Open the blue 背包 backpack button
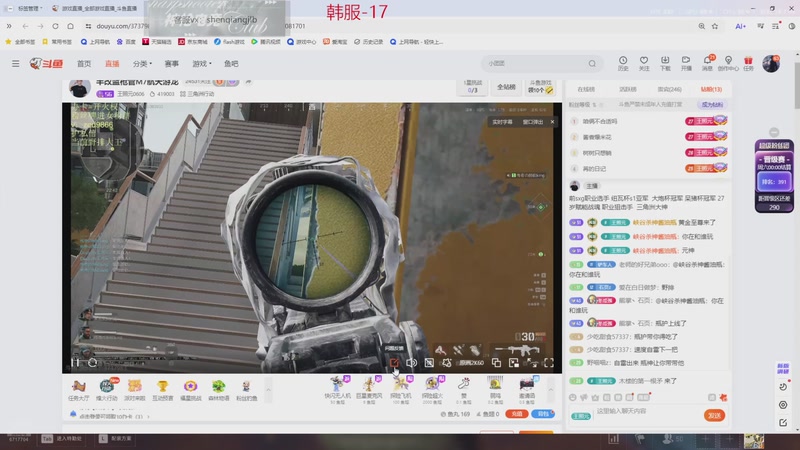 [543, 414]
